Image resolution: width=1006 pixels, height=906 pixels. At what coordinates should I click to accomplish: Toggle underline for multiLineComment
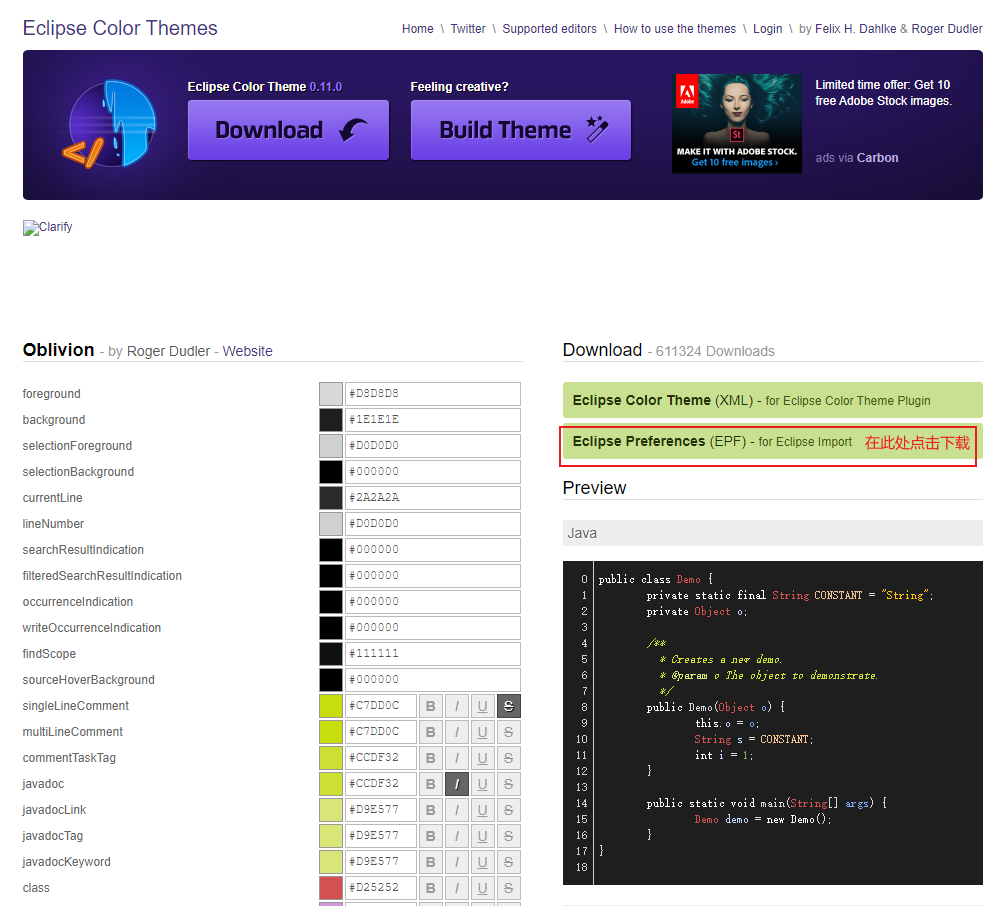[x=482, y=732]
